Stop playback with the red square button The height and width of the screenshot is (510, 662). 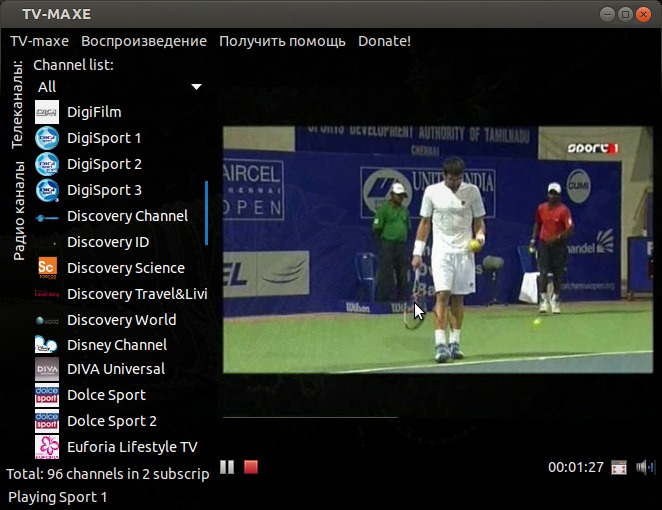coord(251,467)
